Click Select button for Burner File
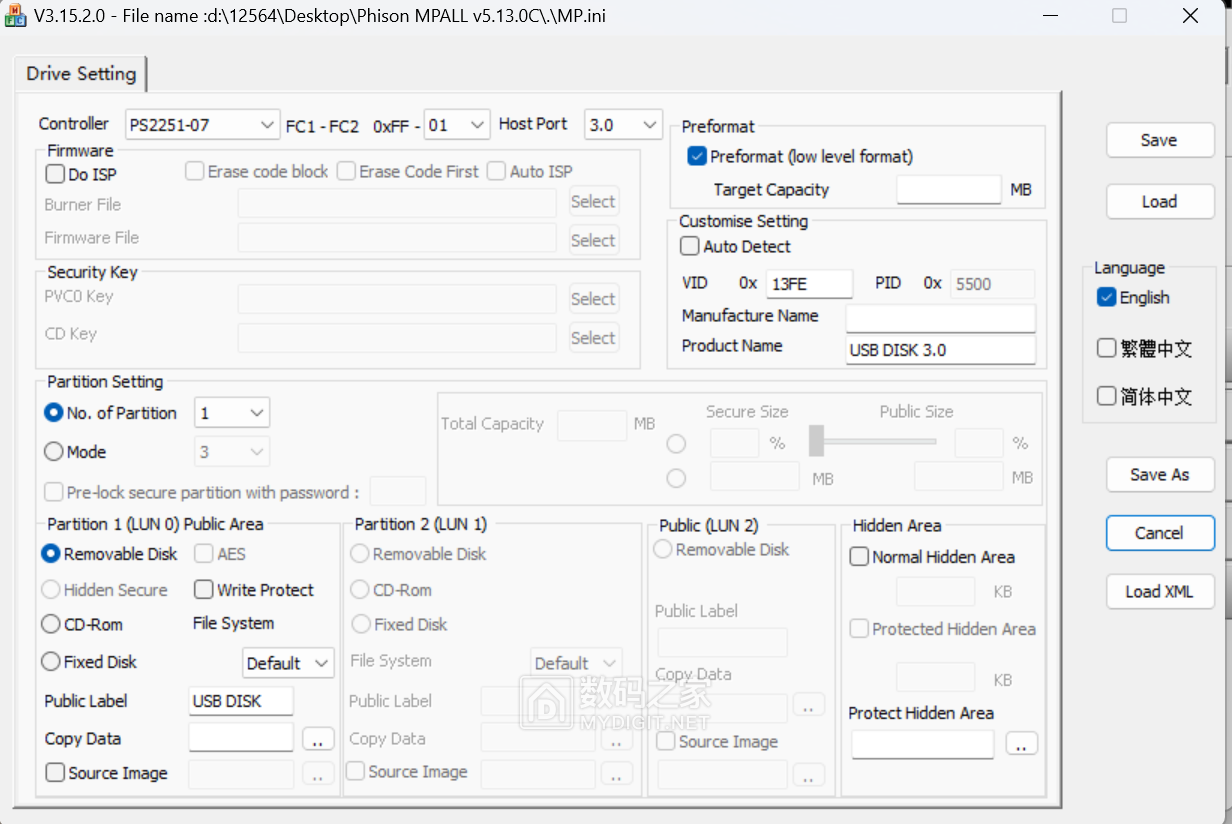The height and width of the screenshot is (824, 1232). click(594, 202)
